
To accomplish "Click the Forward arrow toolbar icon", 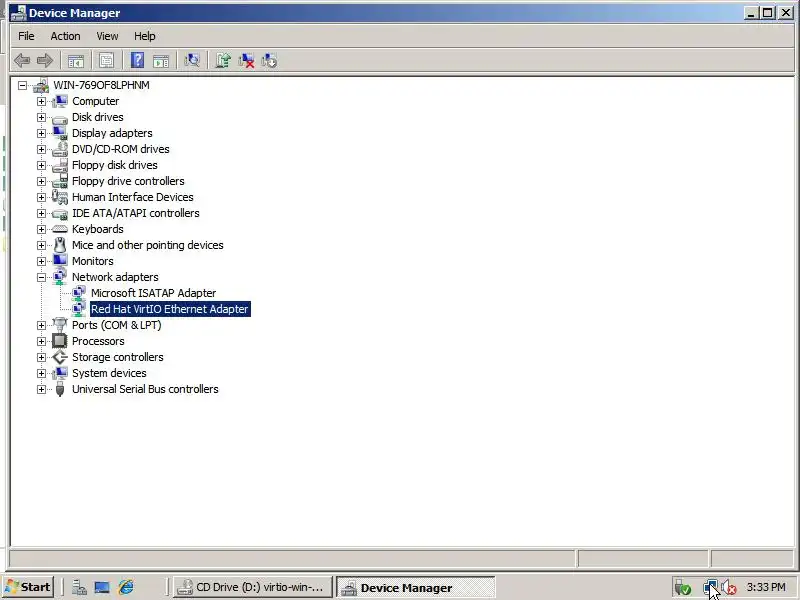I will 45,61.
